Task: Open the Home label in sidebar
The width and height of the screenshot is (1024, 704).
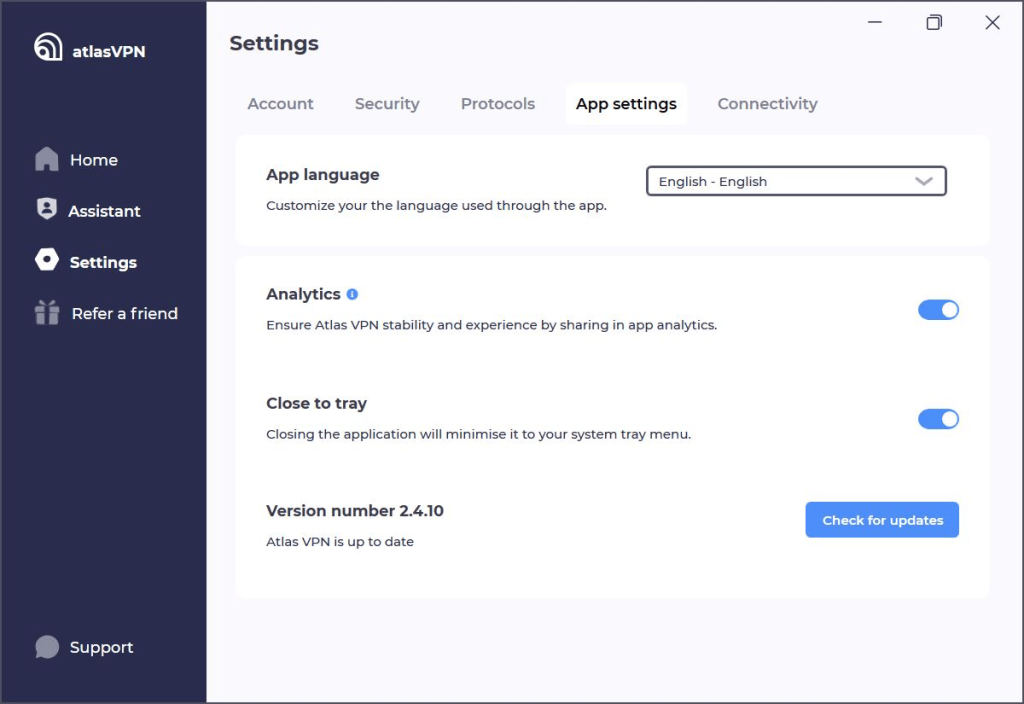Action: tap(94, 160)
